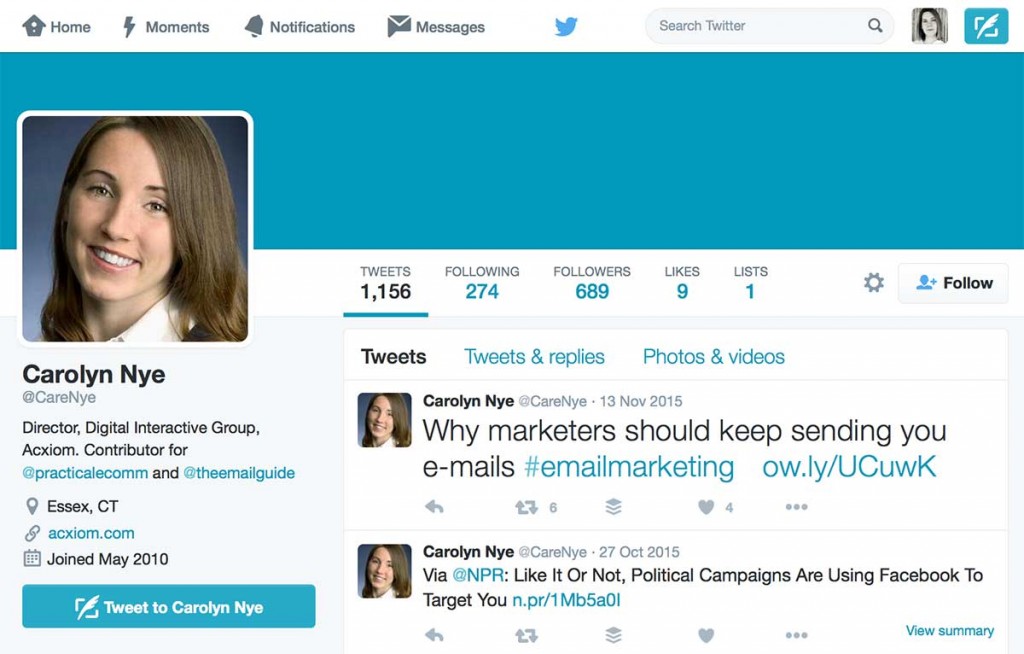Open Notifications from the navigation bar
1024x654 pixels.
click(300, 27)
